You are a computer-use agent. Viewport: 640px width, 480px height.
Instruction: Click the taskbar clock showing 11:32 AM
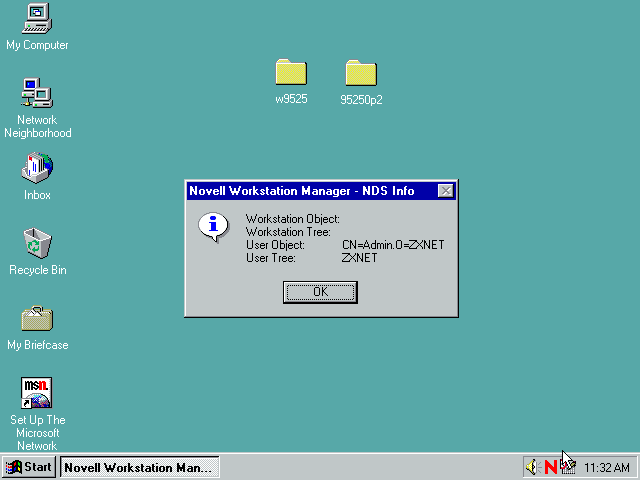[607, 467]
